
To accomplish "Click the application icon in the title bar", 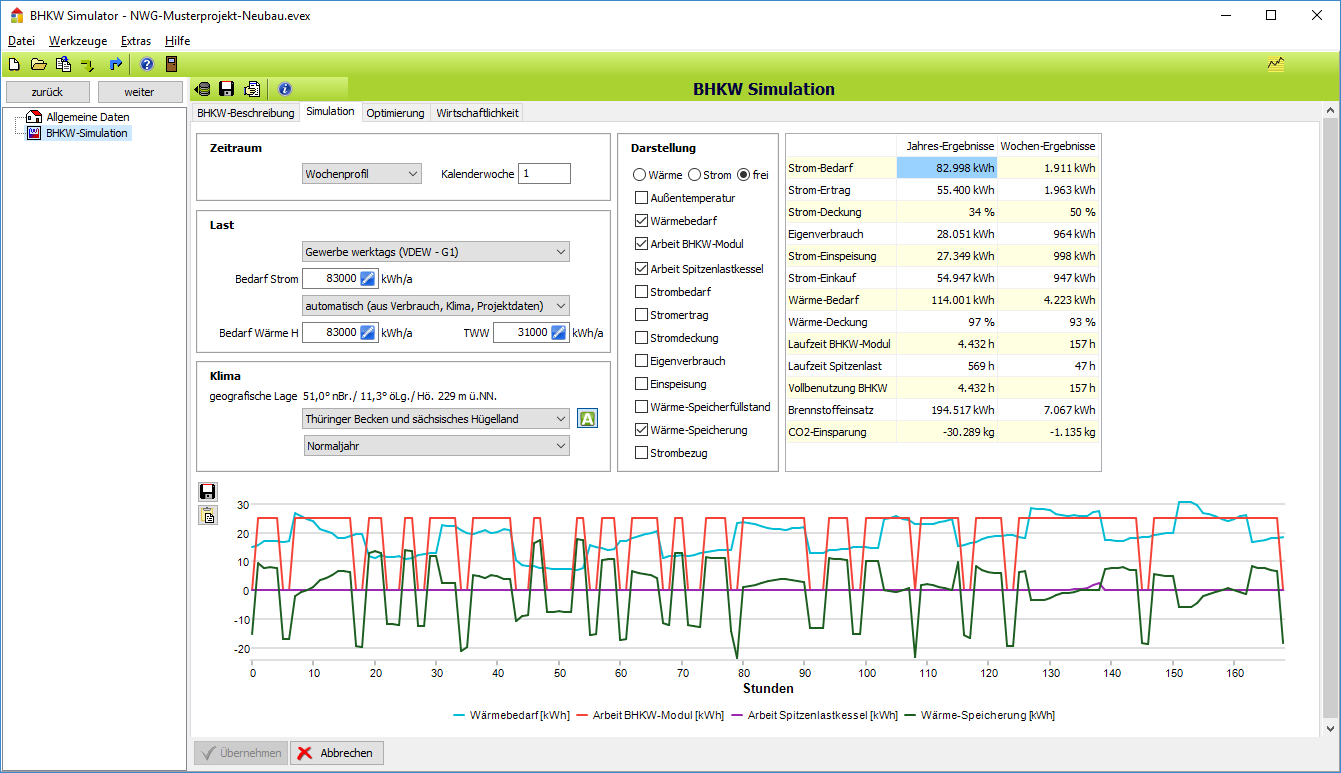I will pyautogui.click(x=16, y=15).
